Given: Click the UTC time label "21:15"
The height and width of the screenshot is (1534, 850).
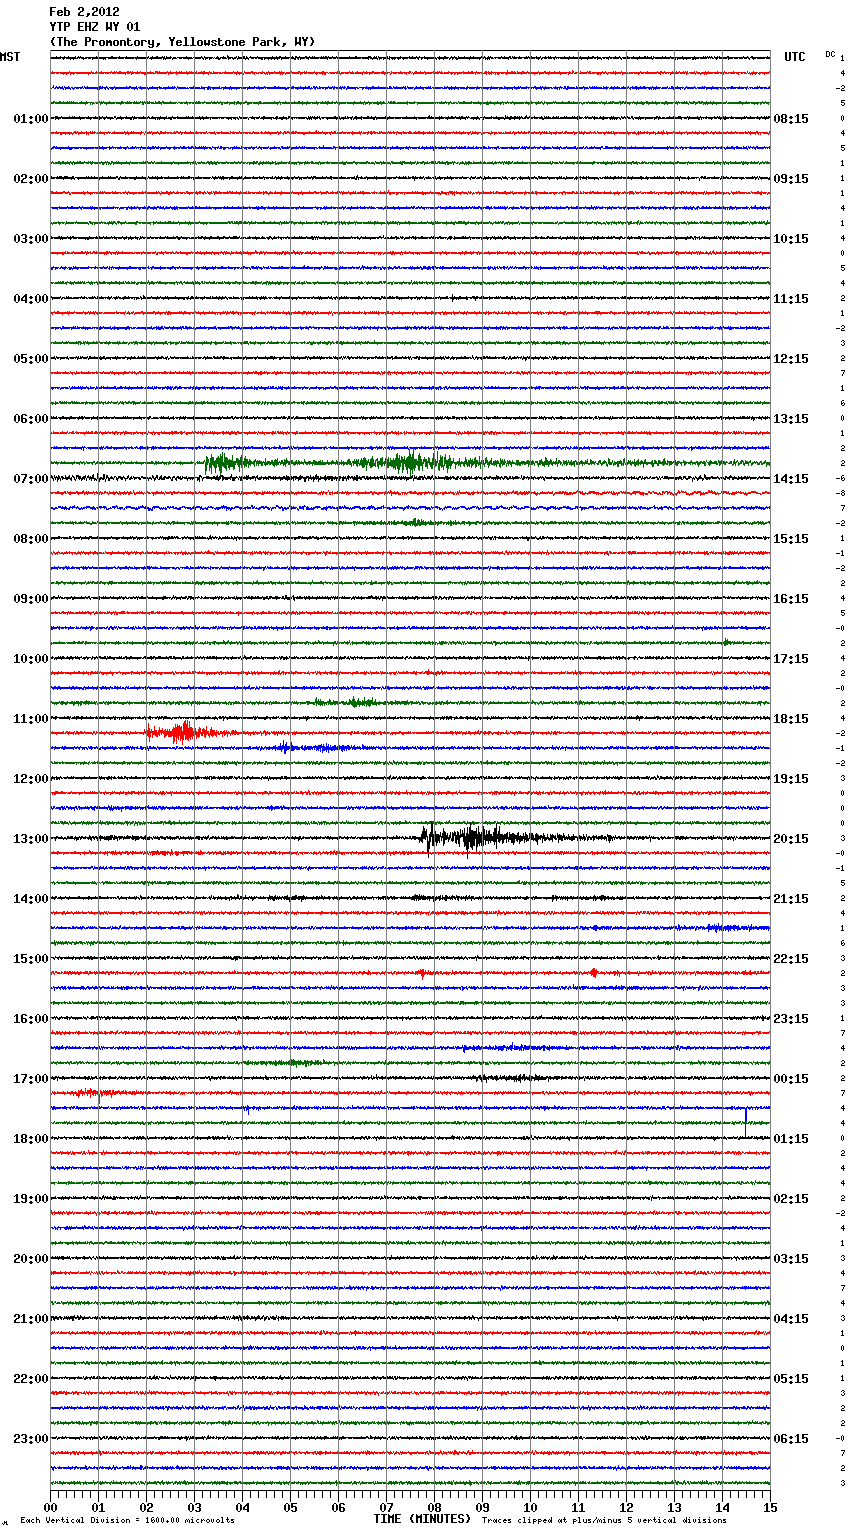Looking at the screenshot, I should 791,899.
